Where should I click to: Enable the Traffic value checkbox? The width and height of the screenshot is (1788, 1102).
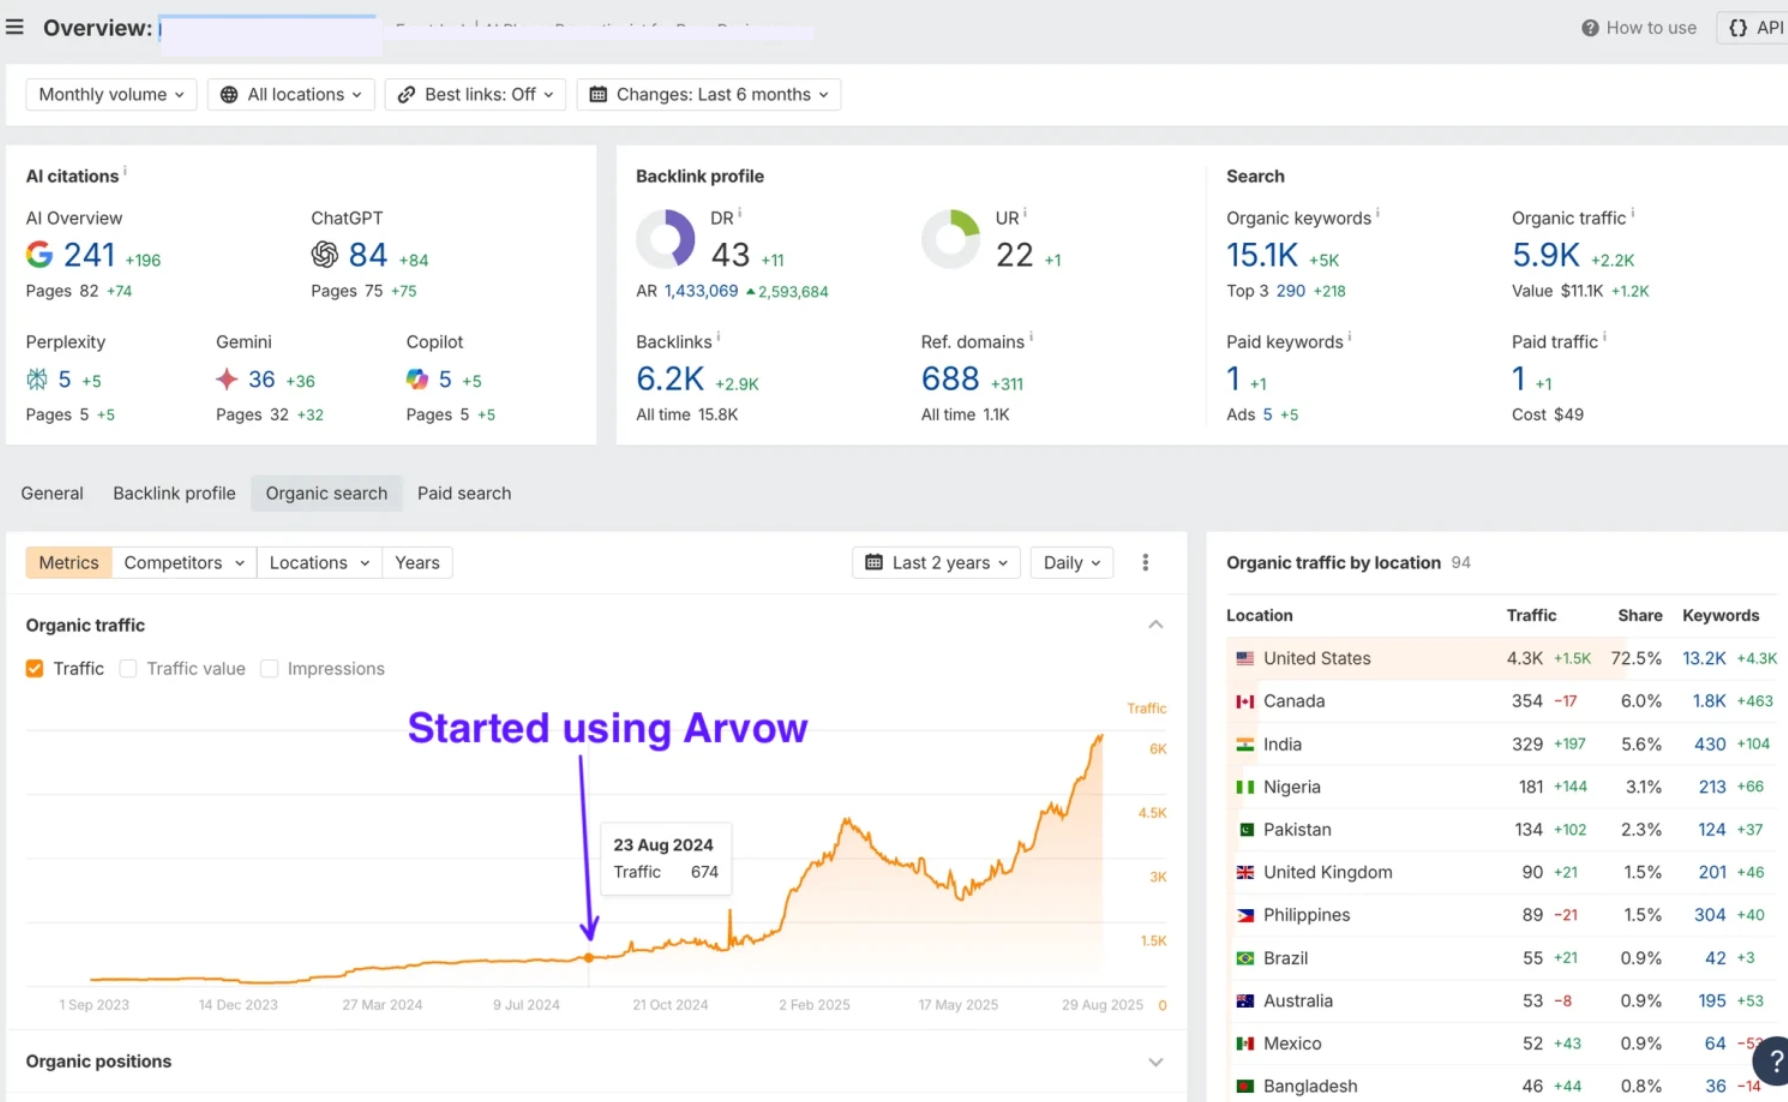click(x=128, y=669)
